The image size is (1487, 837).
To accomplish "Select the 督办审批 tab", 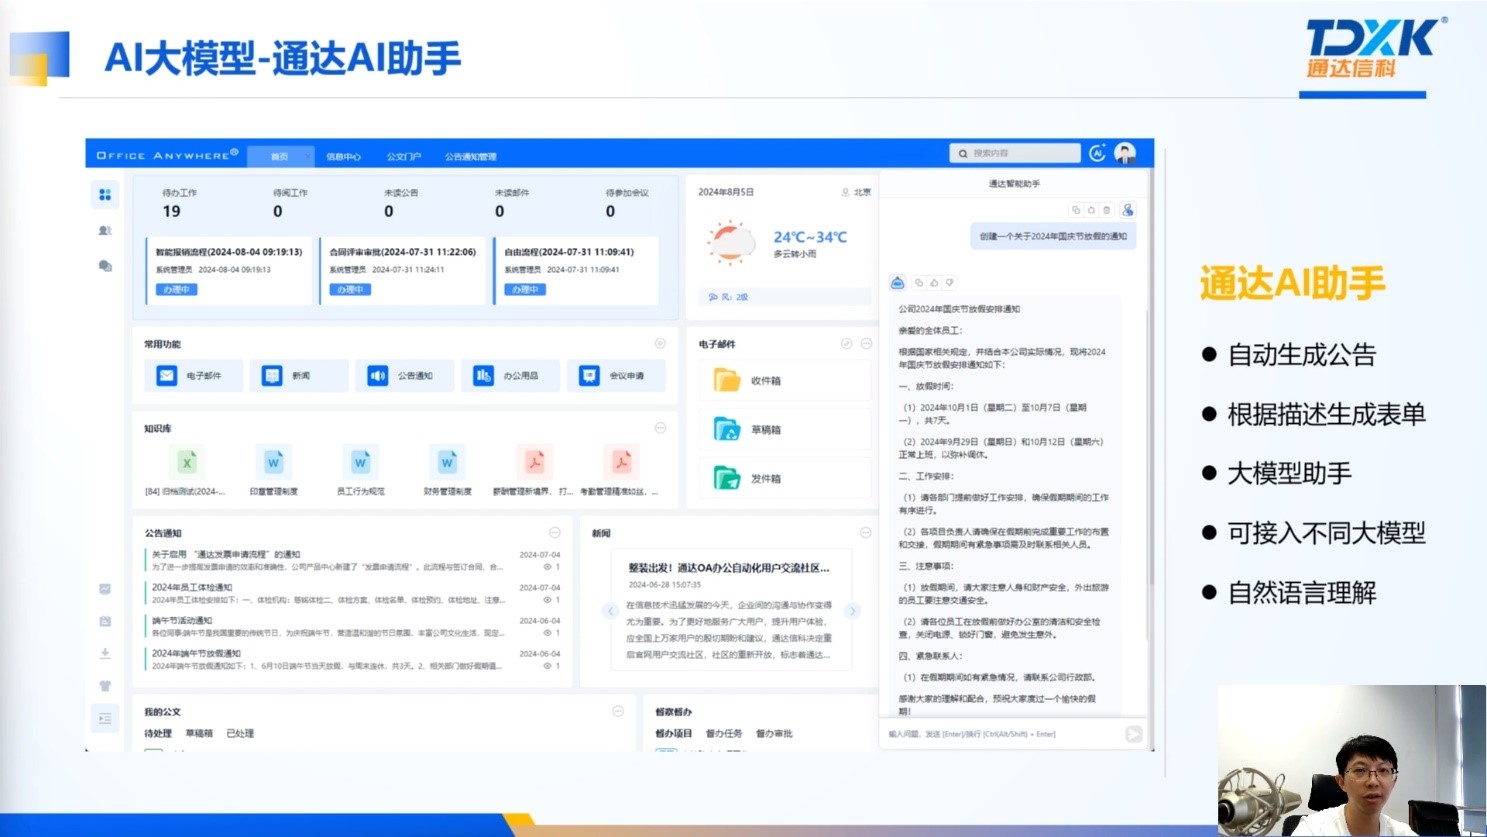I will coord(774,733).
